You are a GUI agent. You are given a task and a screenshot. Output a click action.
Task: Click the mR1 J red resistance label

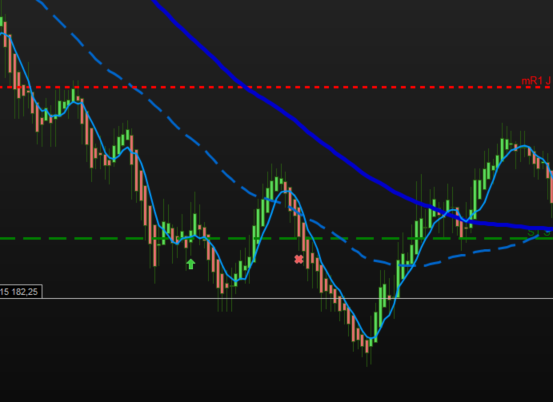(x=536, y=81)
